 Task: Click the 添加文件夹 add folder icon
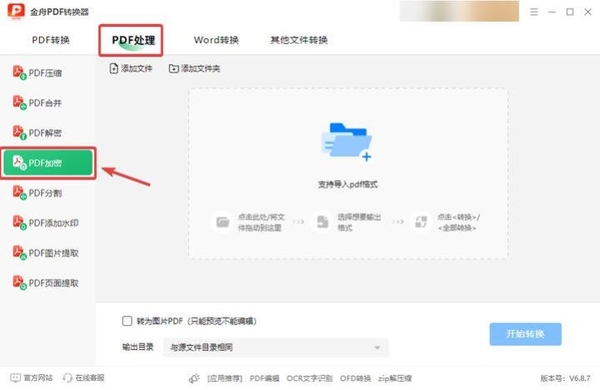174,69
